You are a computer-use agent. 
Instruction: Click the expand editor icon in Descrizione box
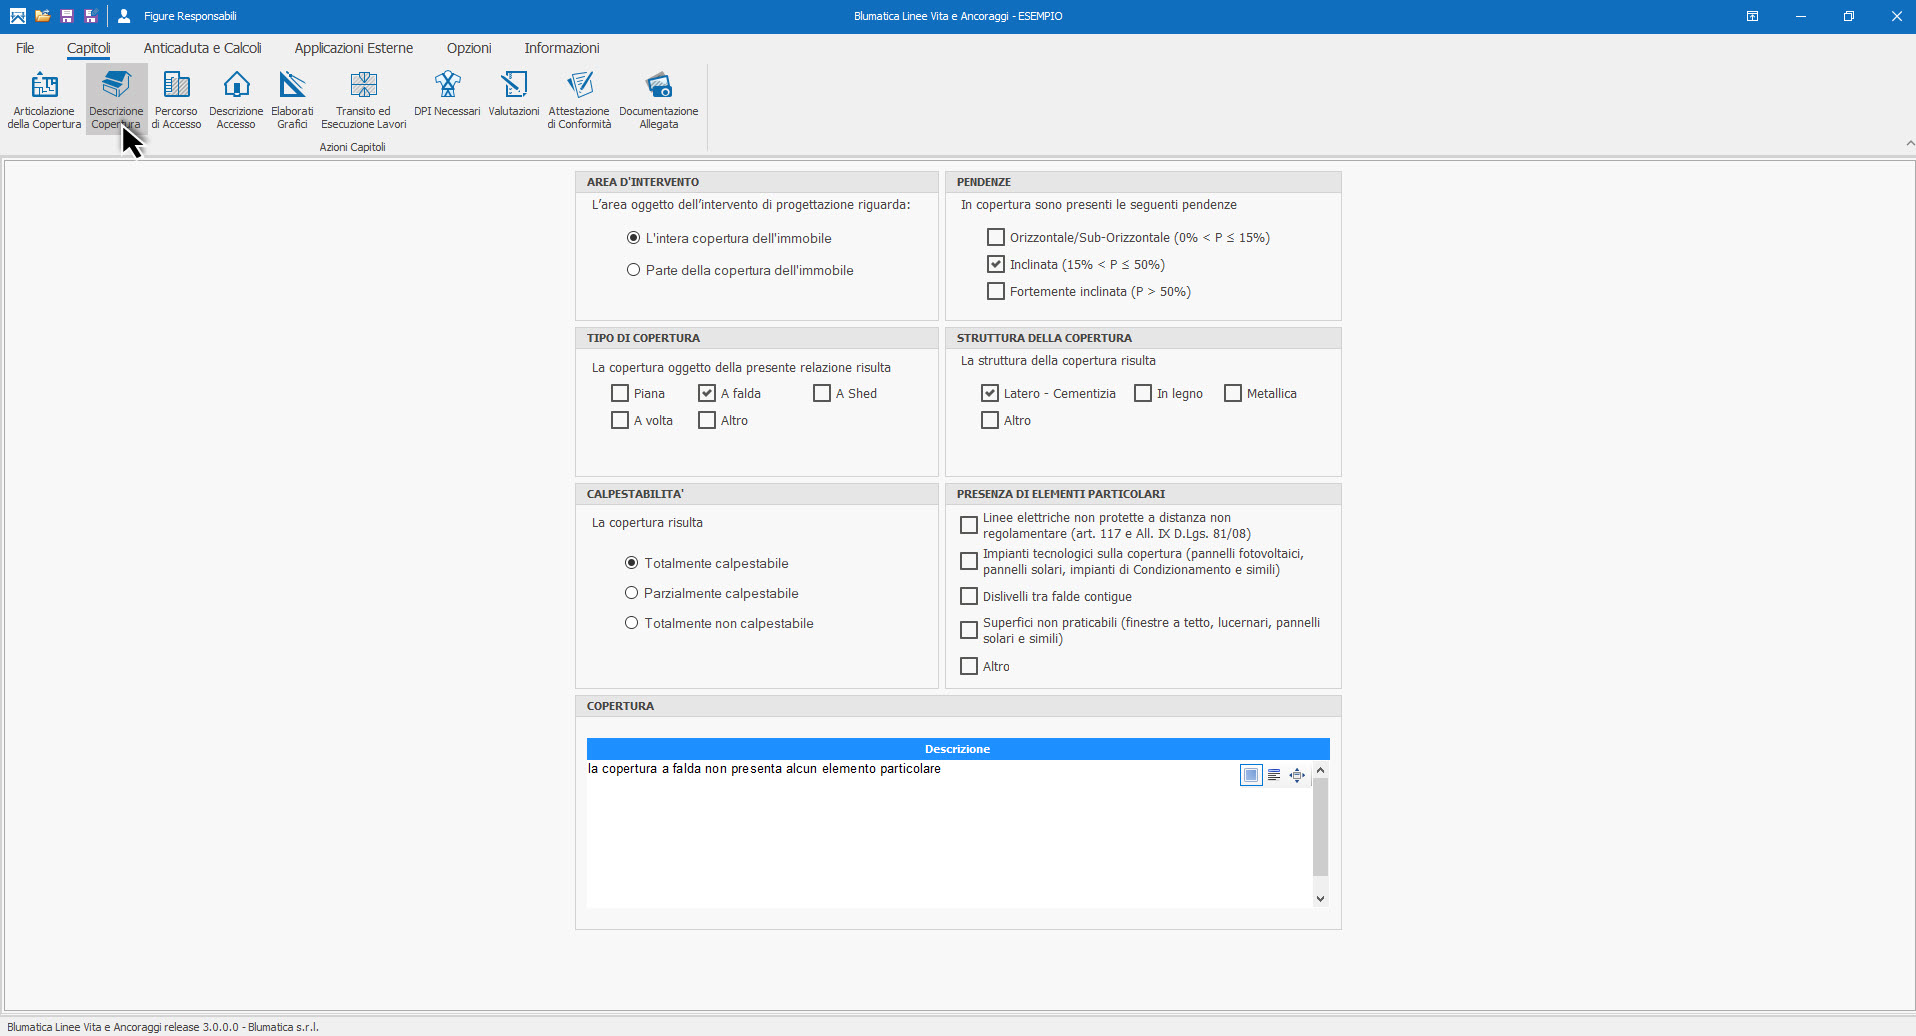[1297, 775]
